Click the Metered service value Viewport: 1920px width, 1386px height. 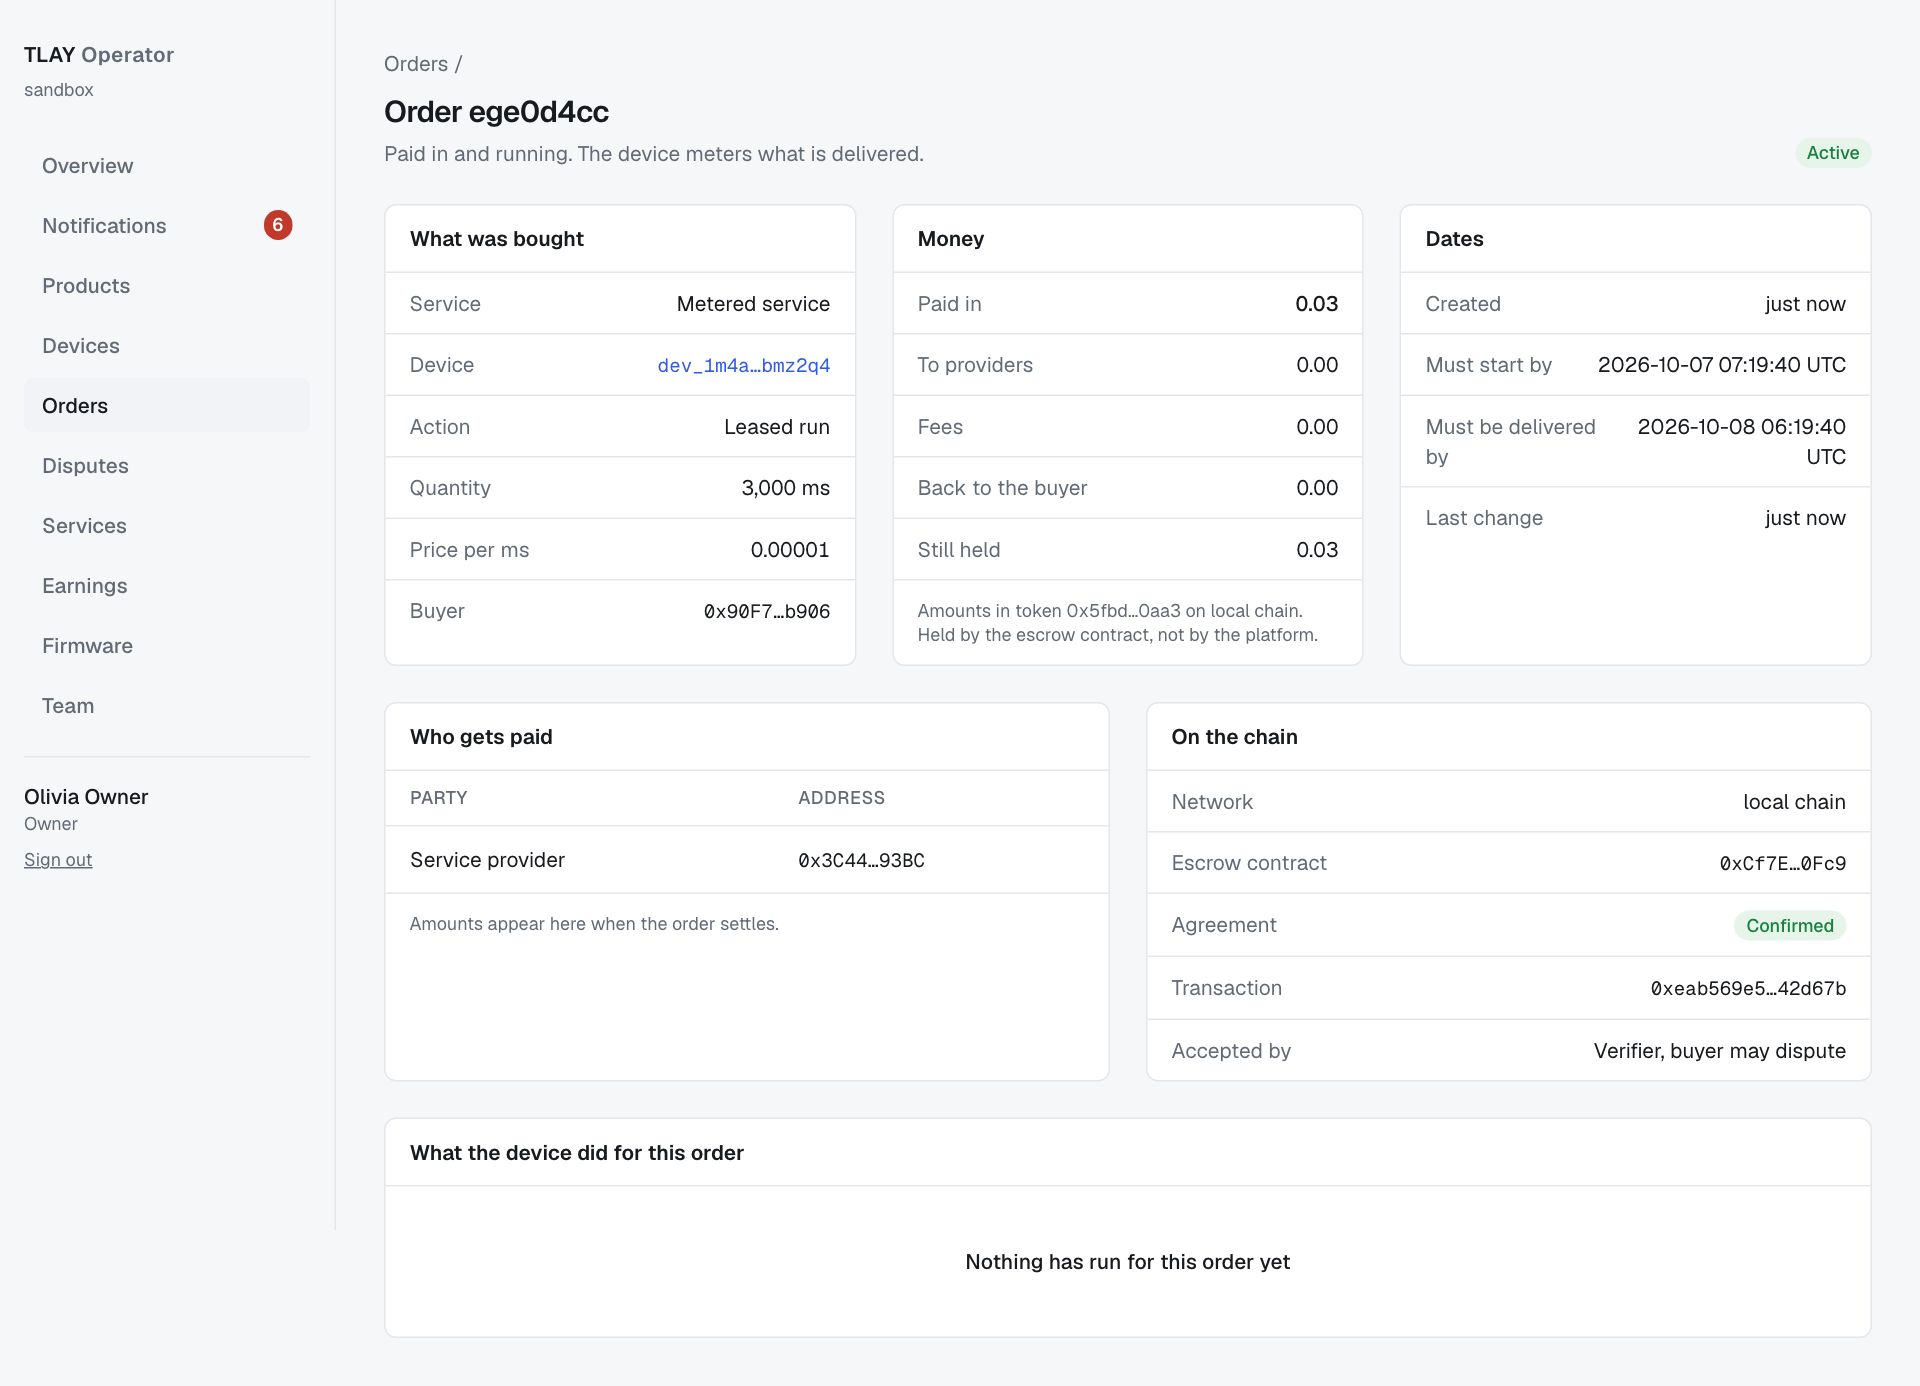click(x=753, y=304)
